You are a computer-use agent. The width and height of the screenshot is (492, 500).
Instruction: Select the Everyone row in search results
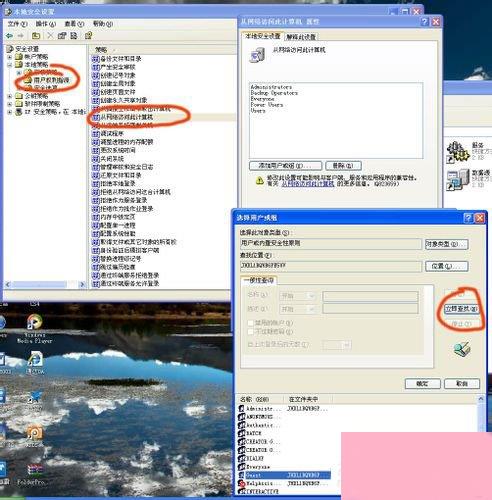258,467
